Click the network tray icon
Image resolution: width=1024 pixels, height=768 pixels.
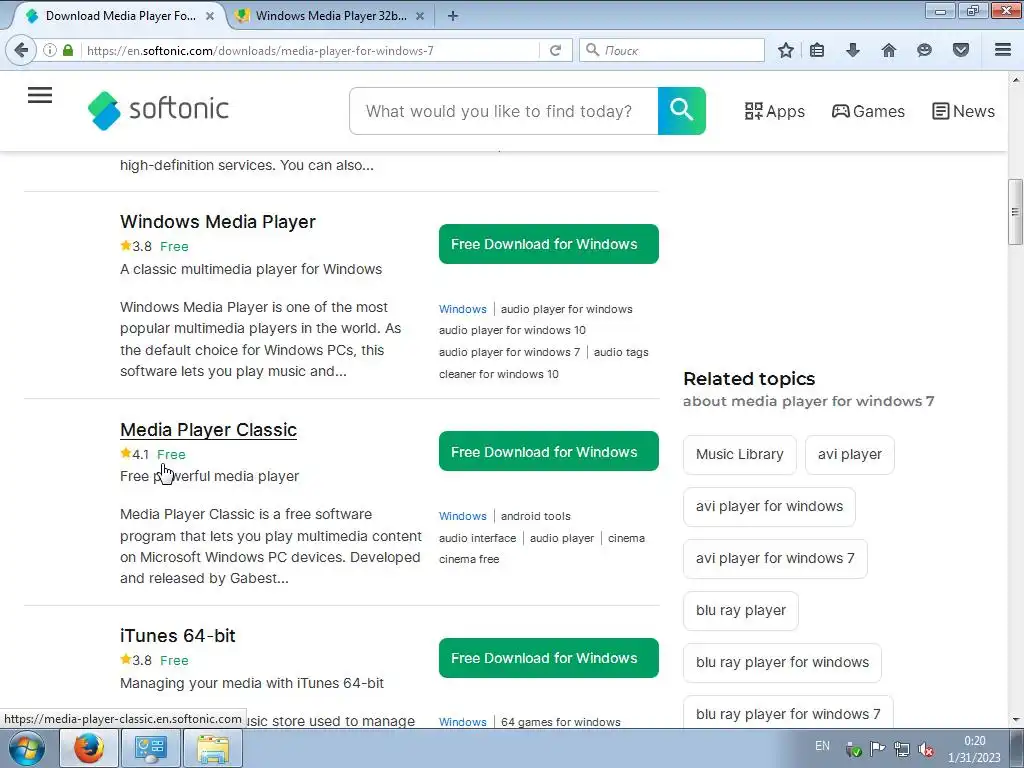[x=902, y=749]
